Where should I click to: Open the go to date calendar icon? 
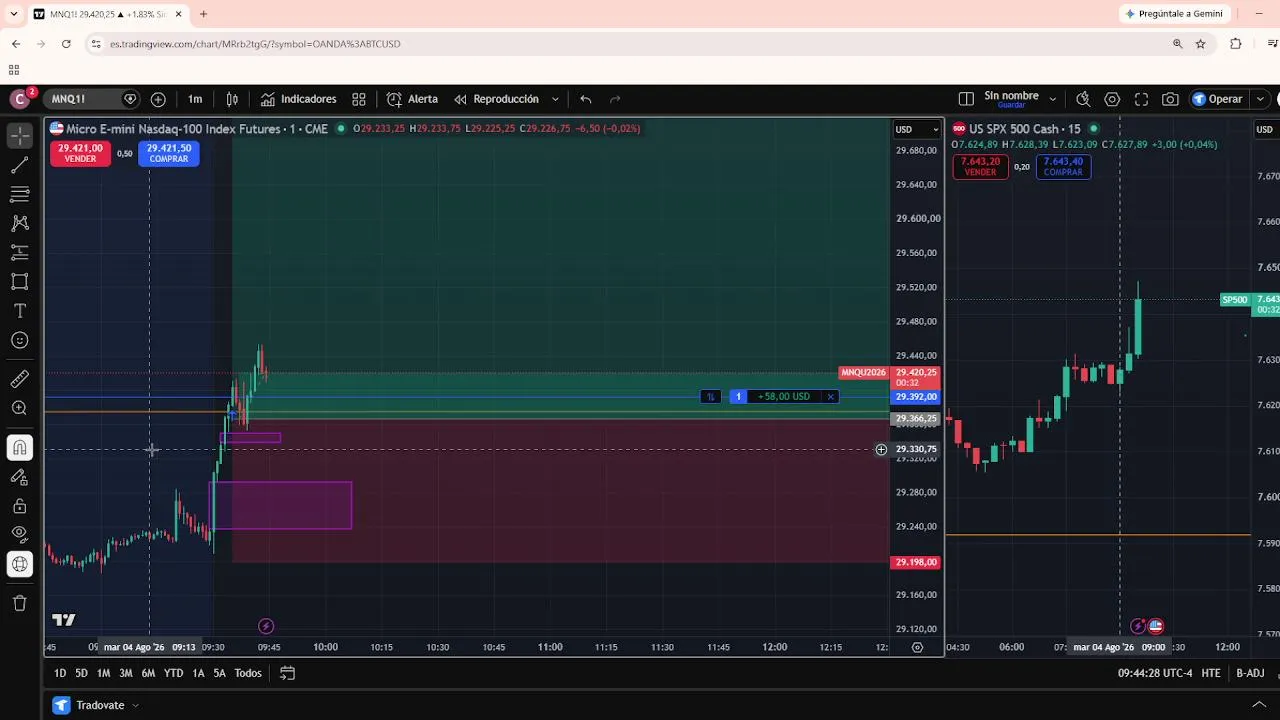pyautogui.click(x=287, y=673)
